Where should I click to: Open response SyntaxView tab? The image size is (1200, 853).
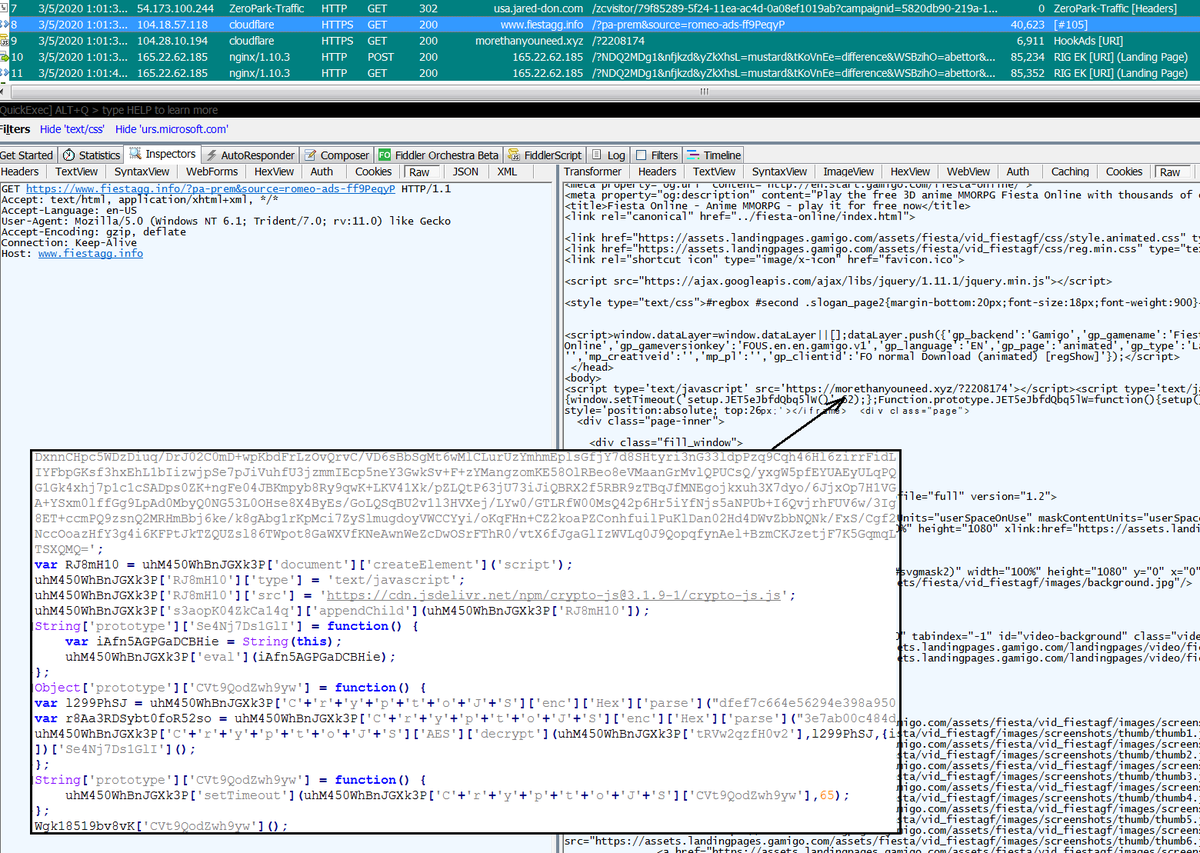pos(780,171)
